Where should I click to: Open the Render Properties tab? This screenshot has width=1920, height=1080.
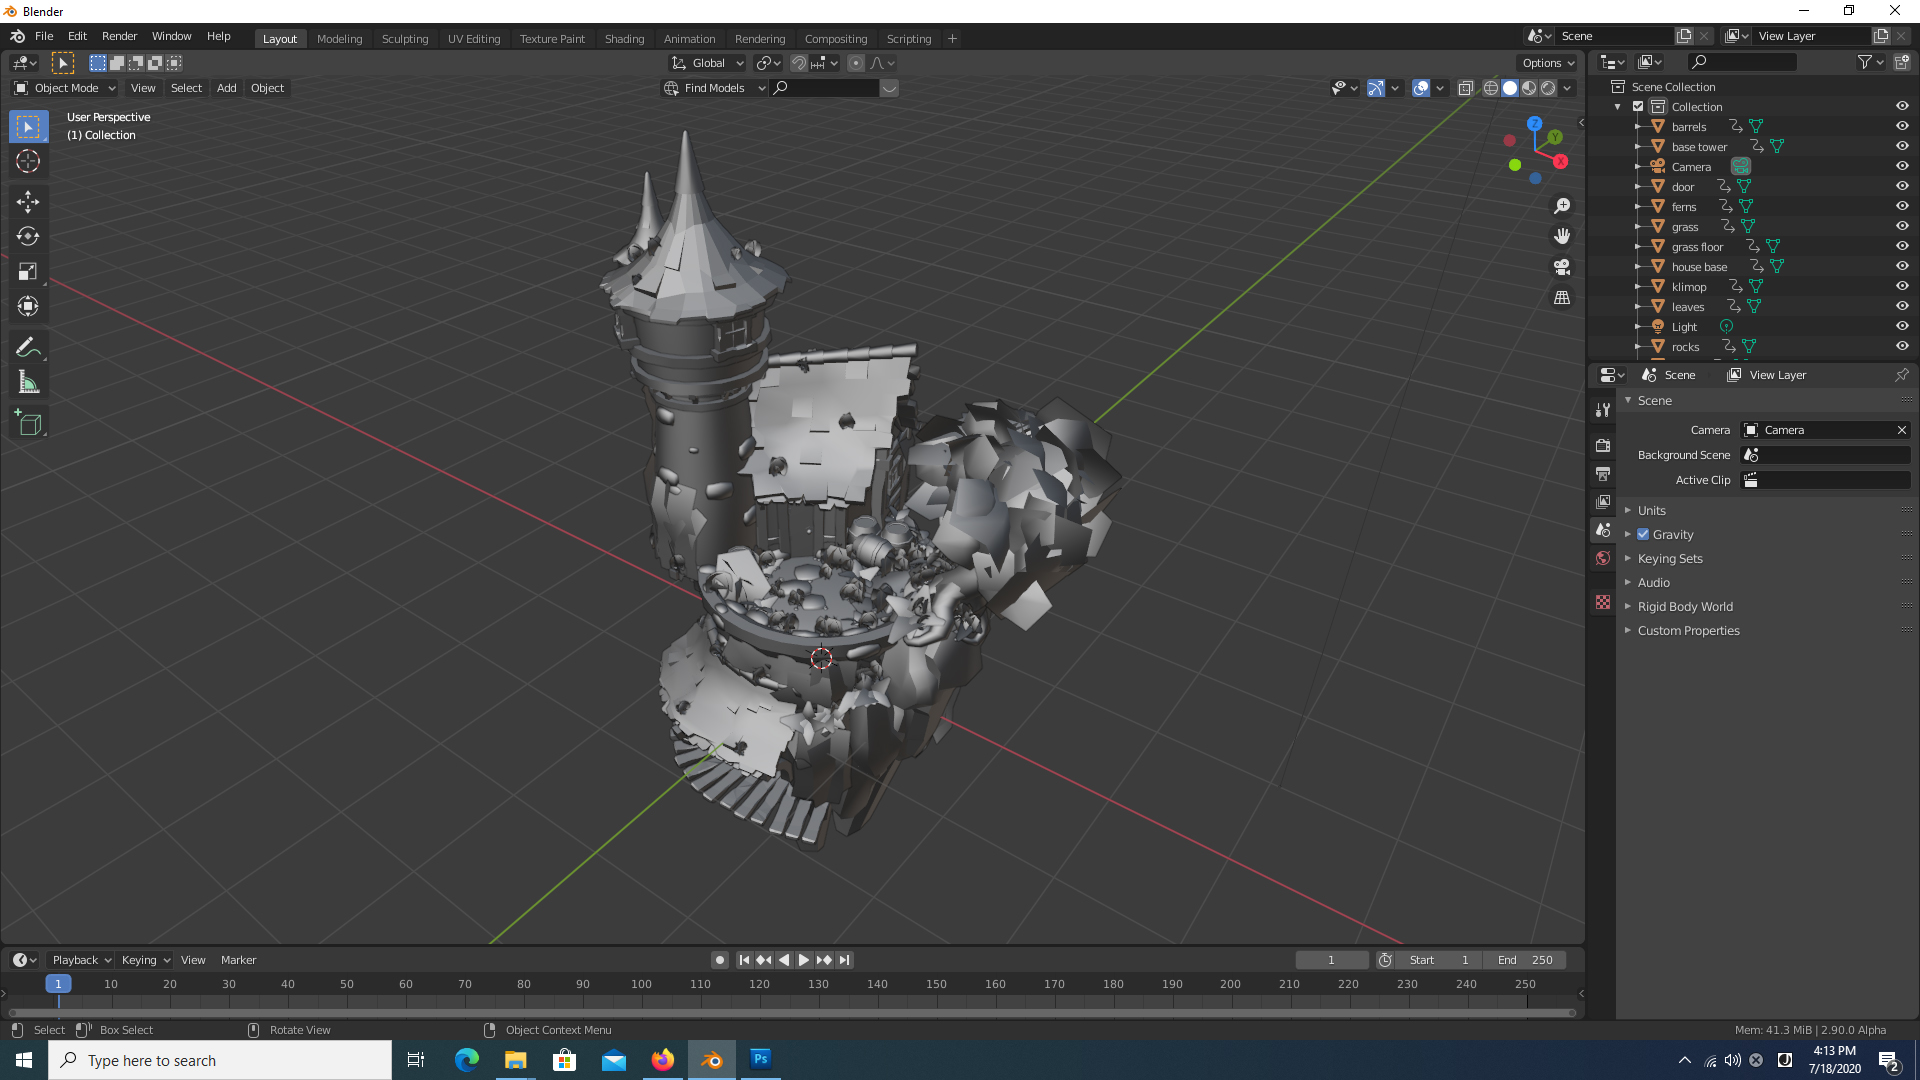point(1603,445)
